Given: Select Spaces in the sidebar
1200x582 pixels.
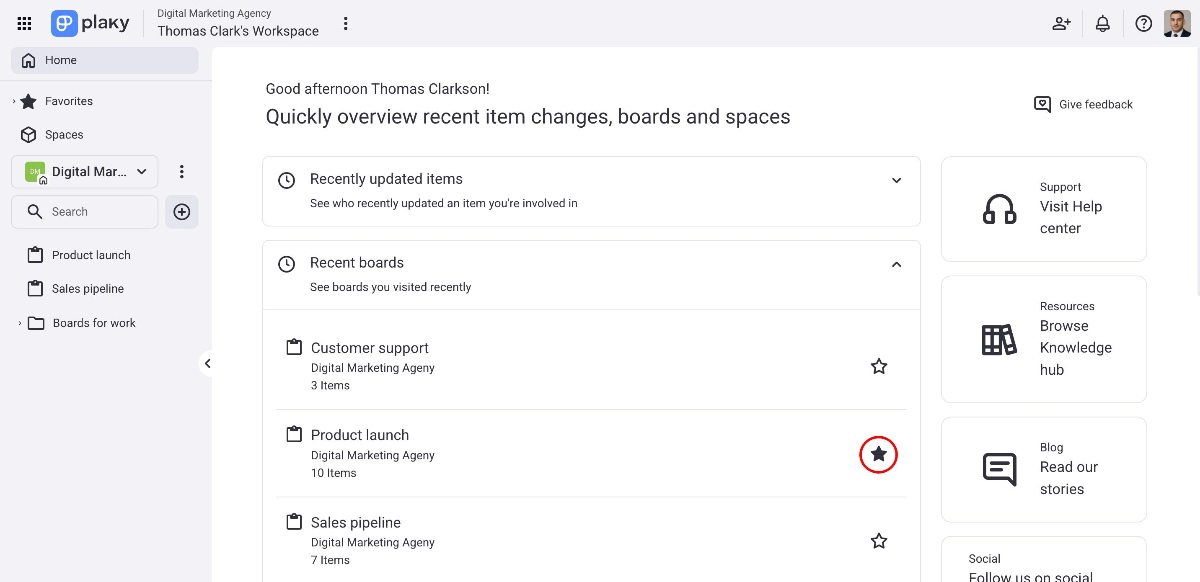Looking at the screenshot, I should [63, 135].
